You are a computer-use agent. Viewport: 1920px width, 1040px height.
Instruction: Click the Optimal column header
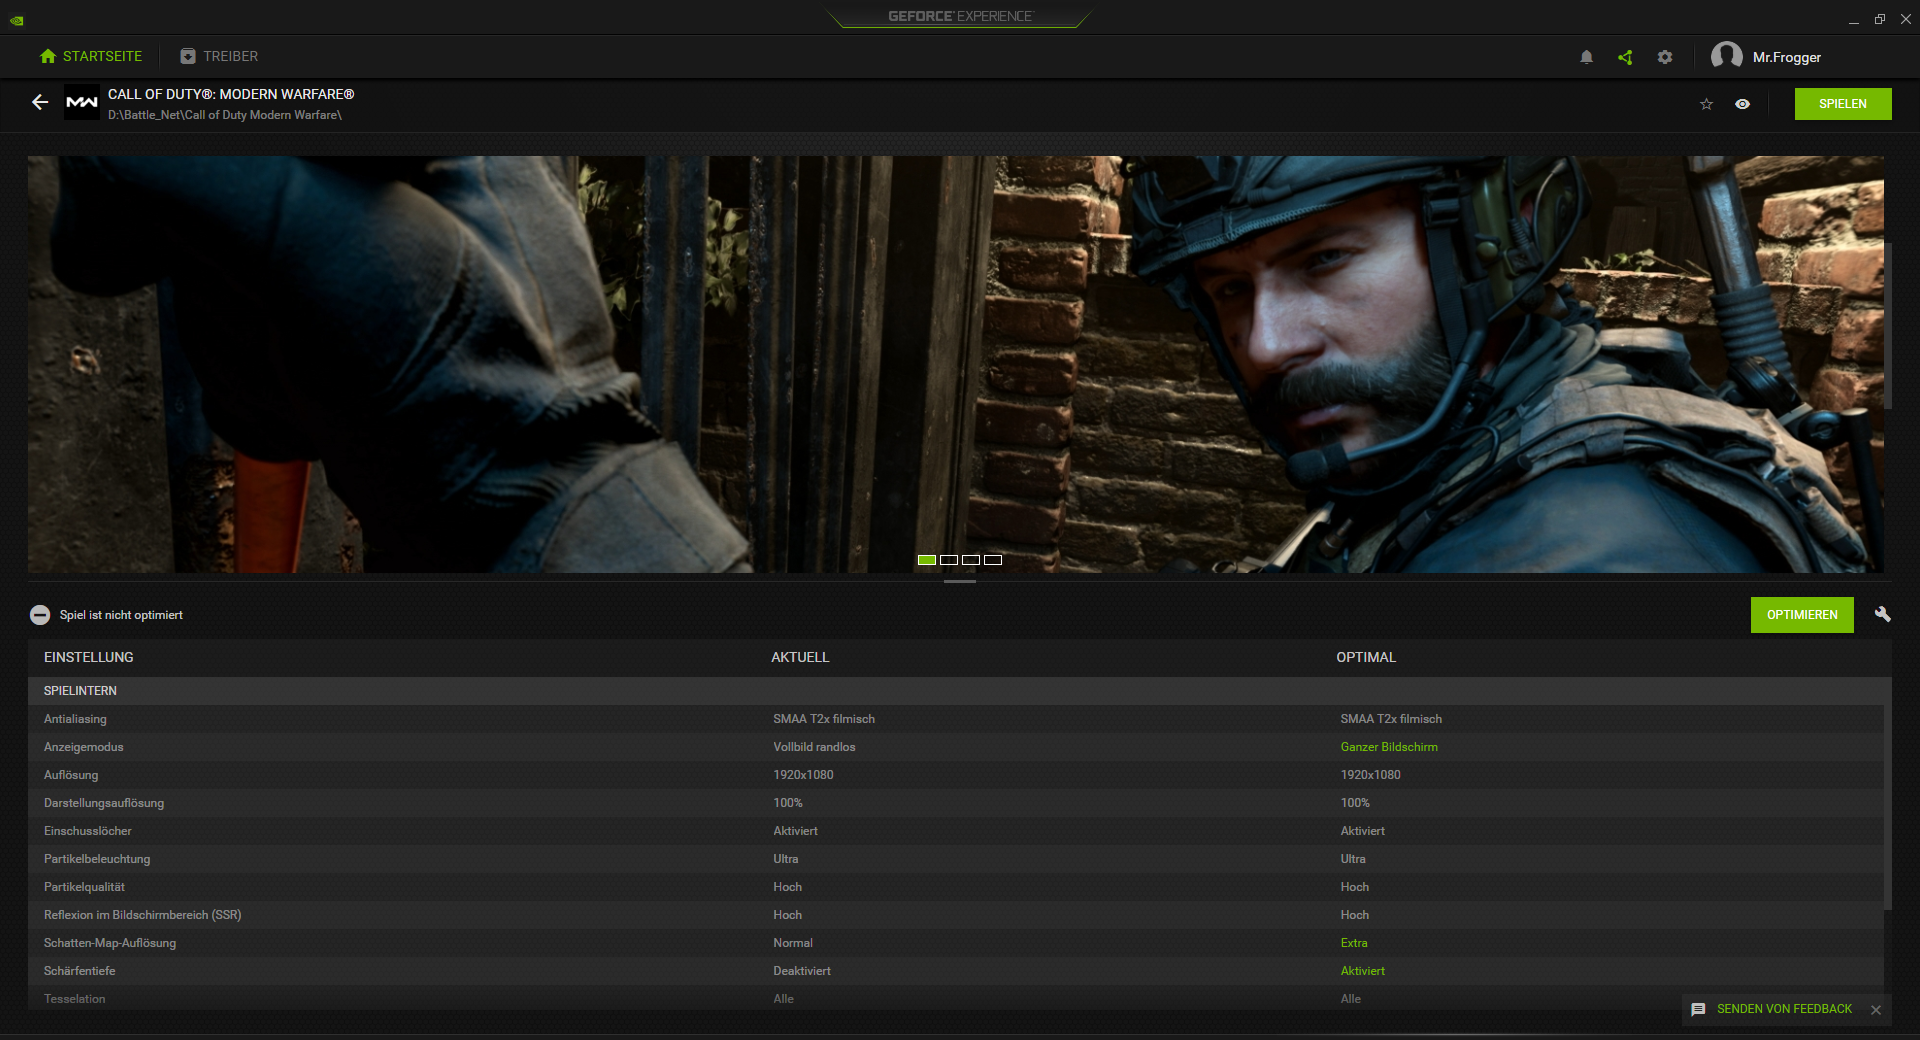click(x=1366, y=657)
